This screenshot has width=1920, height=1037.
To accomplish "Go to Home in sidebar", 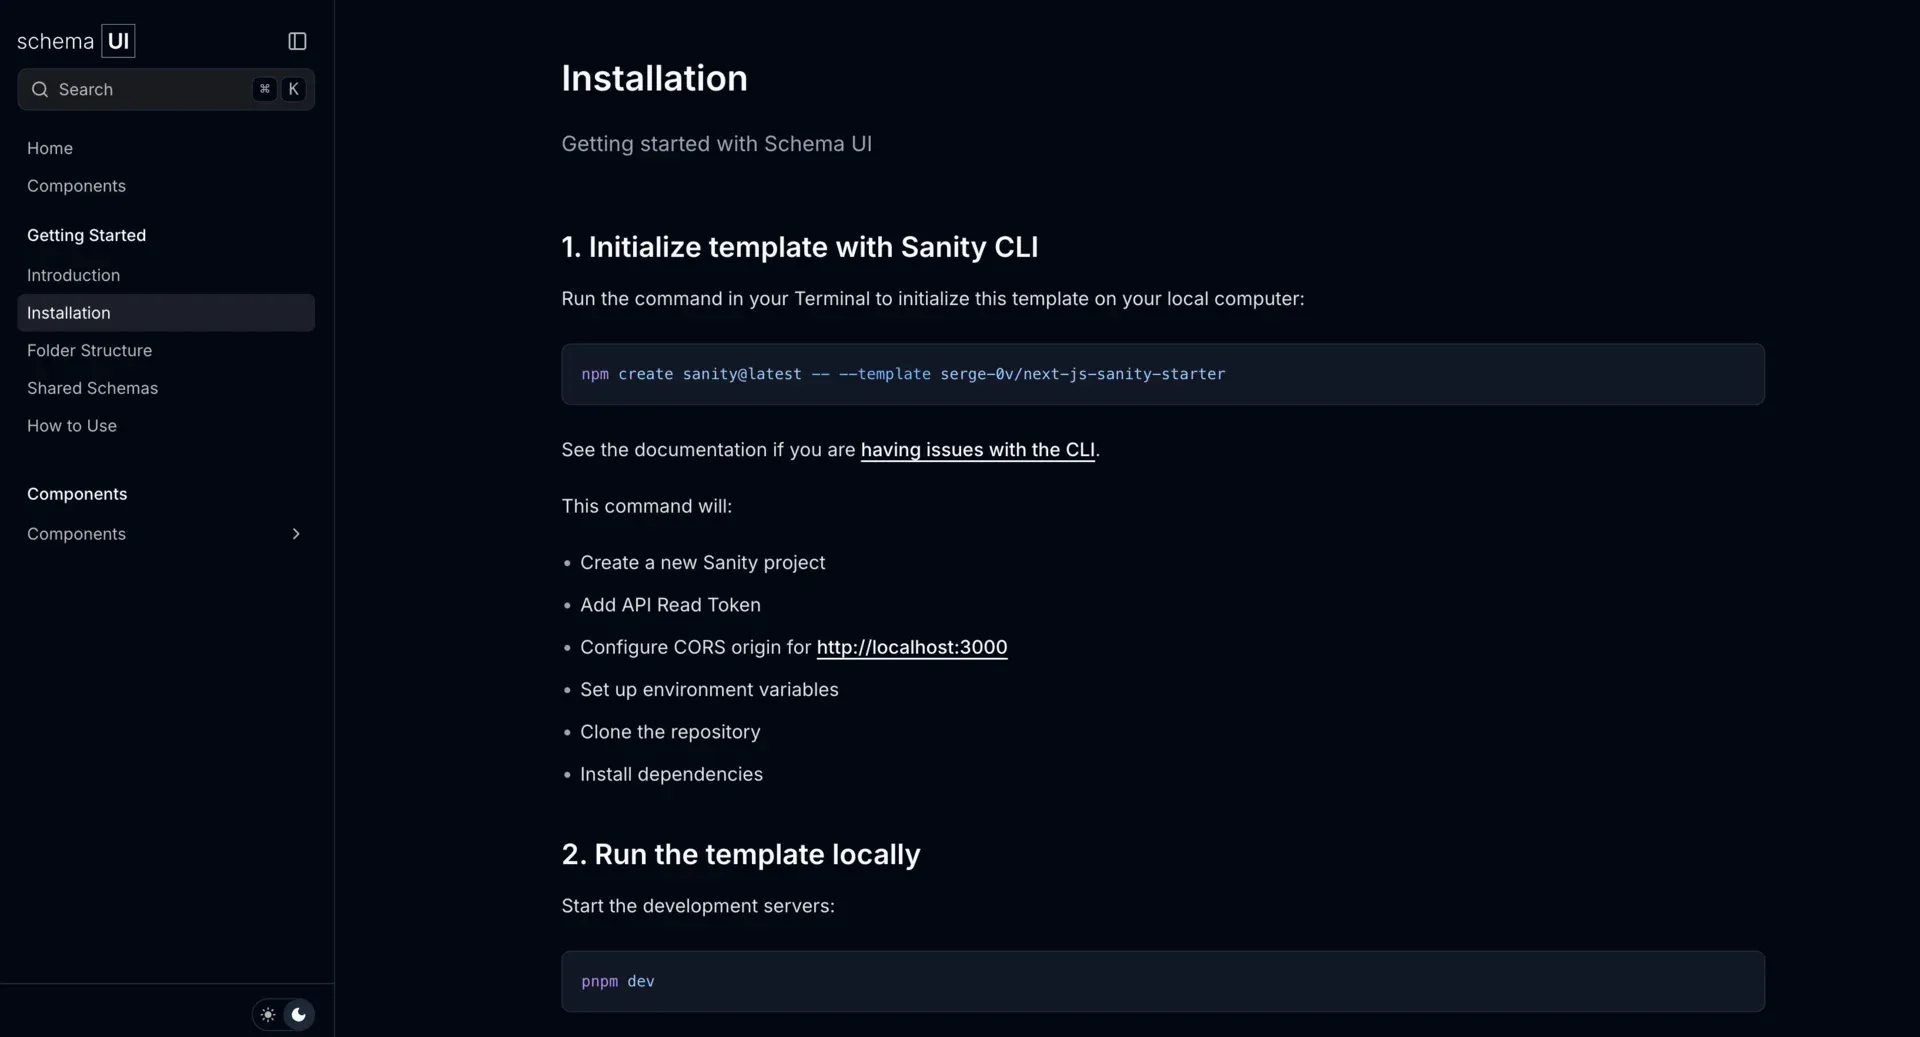I will coord(50,148).
